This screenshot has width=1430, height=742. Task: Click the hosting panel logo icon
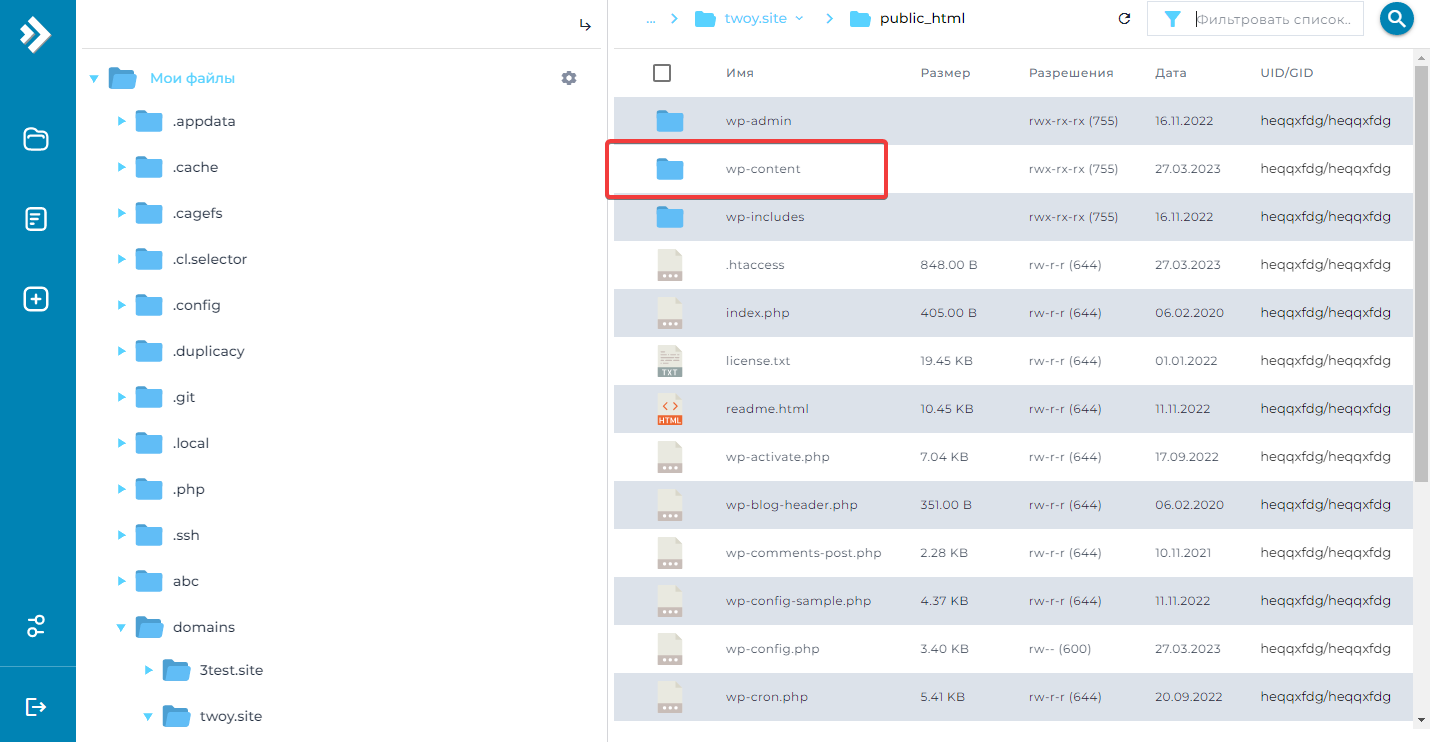36,34
